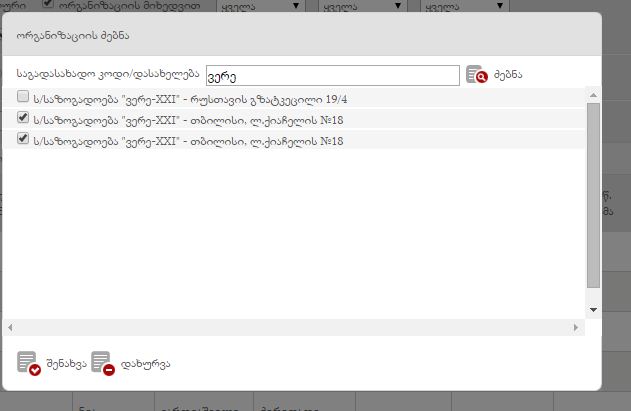Image resolution: width=631 pixels, height=411 pixels.
Task: Click the დახურვა (close) document icon
Action: pyautogui.click(x=102, y=363)
